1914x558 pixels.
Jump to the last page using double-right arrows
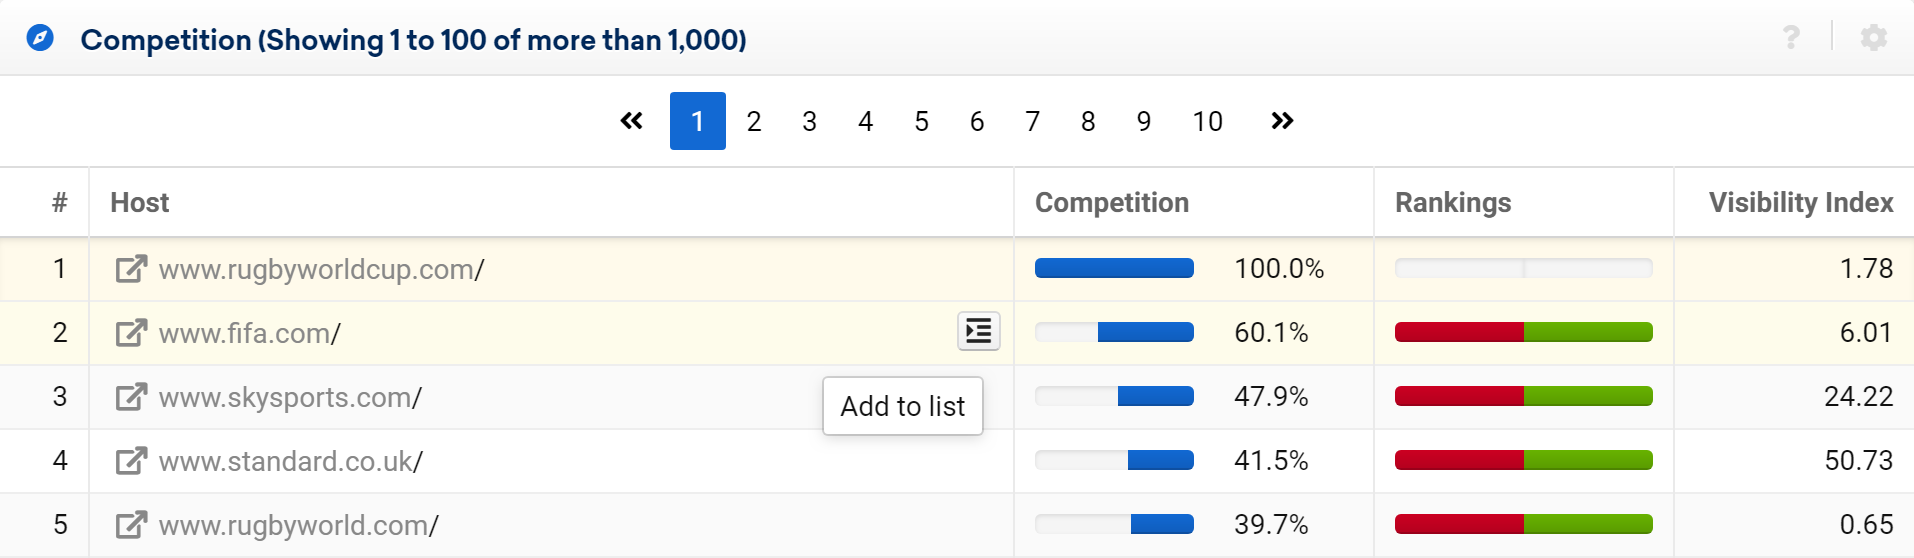[x=1282, y=121]
